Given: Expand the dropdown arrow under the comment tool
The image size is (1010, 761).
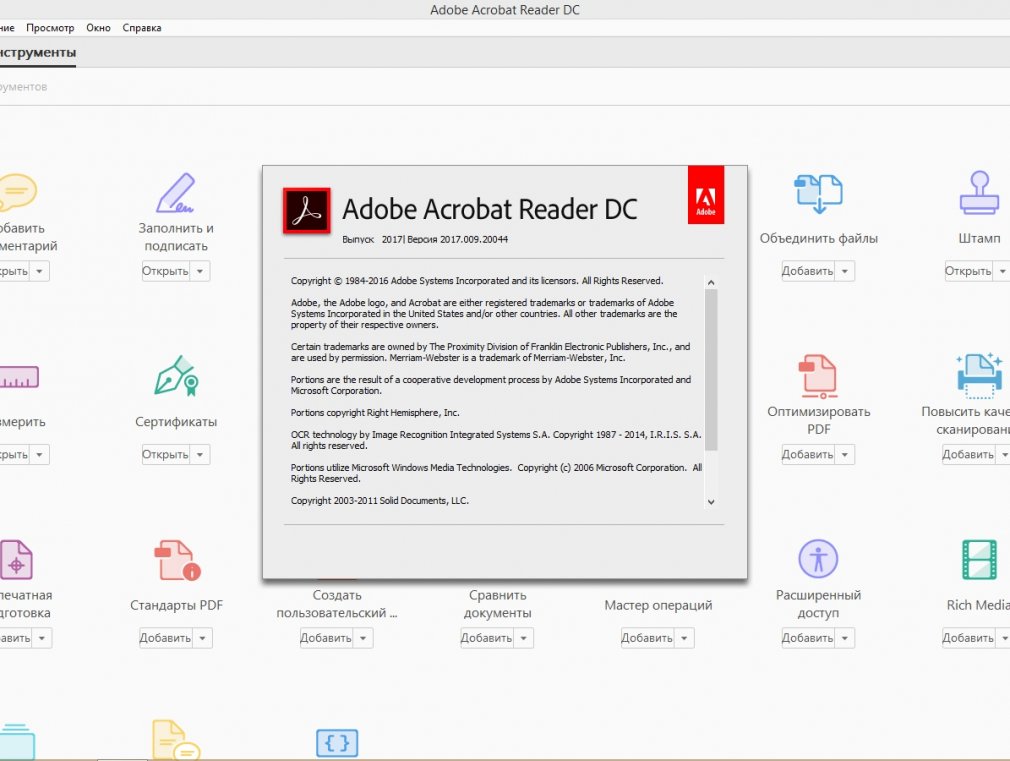Looking at the screenshot, I should point(39,271).
